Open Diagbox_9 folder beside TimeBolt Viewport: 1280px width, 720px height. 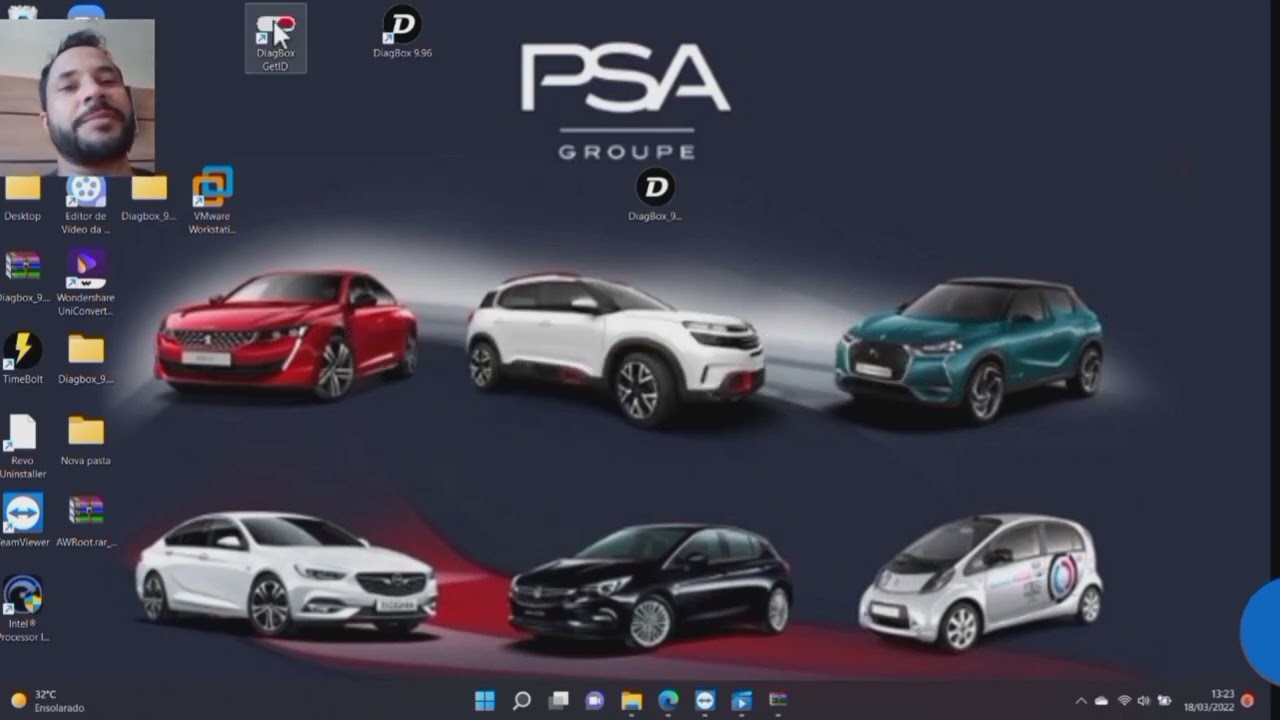point(86,358)
